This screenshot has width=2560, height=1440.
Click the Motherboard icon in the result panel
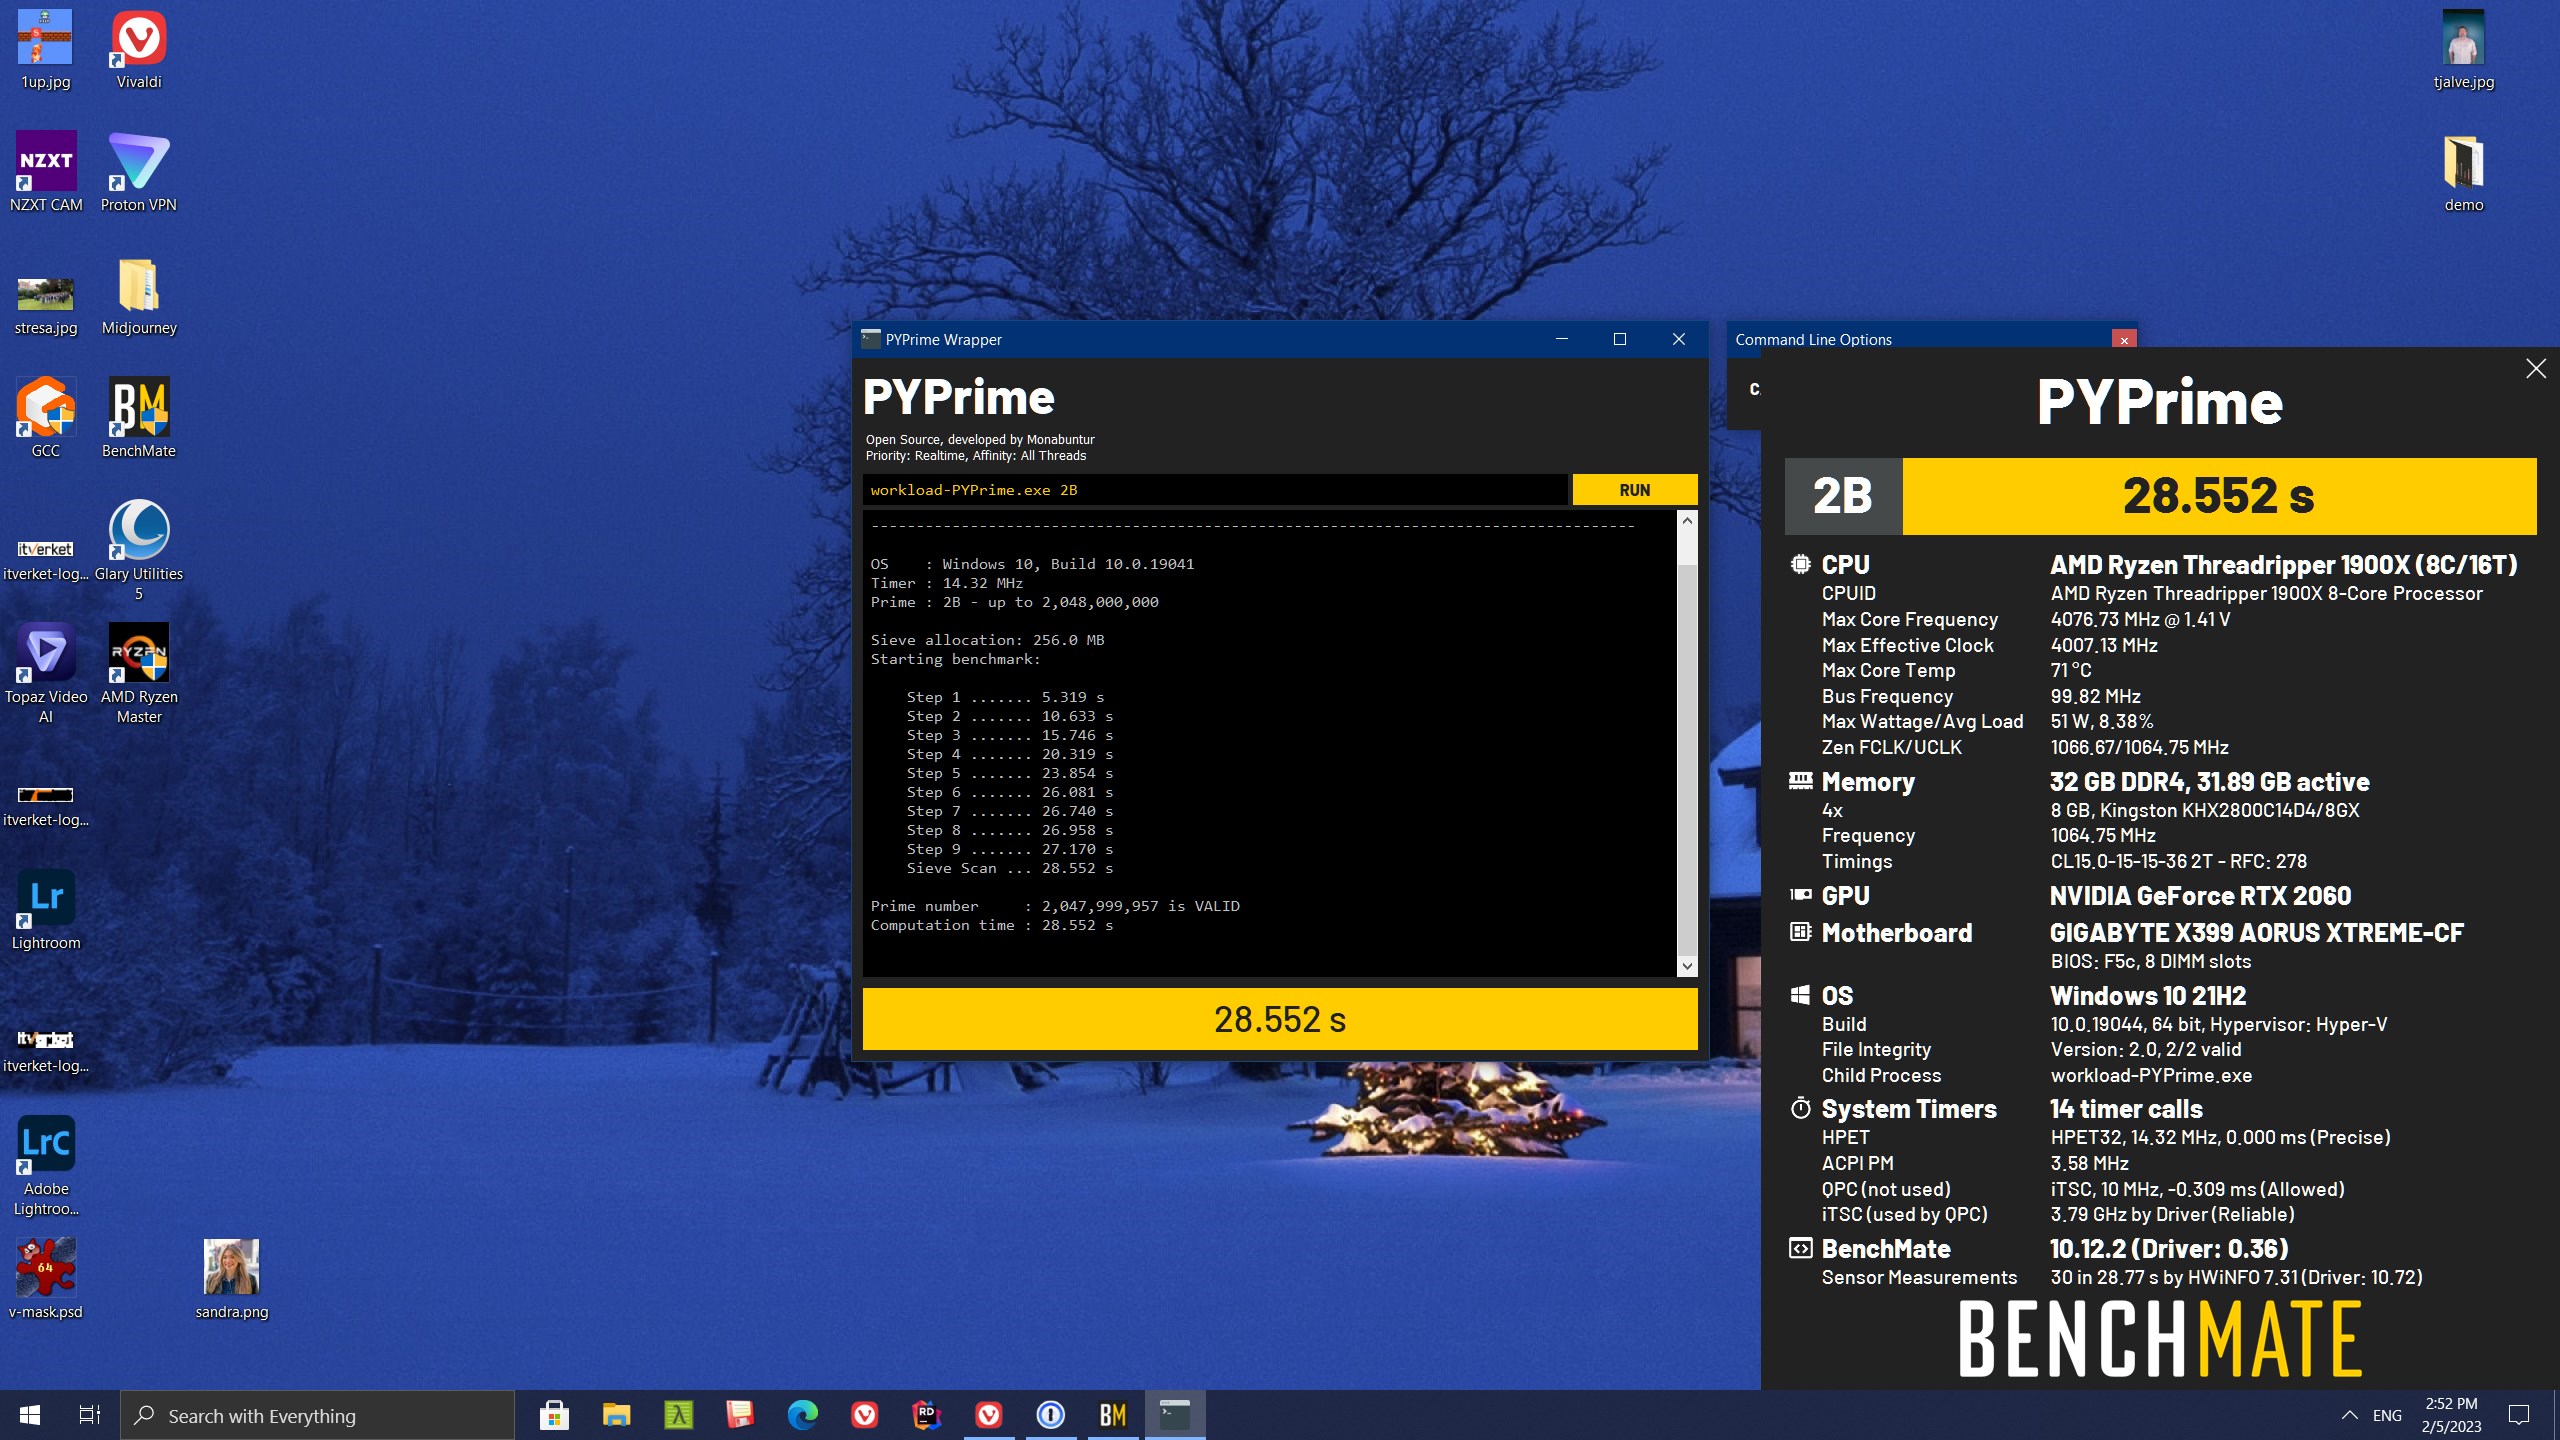1800,932
